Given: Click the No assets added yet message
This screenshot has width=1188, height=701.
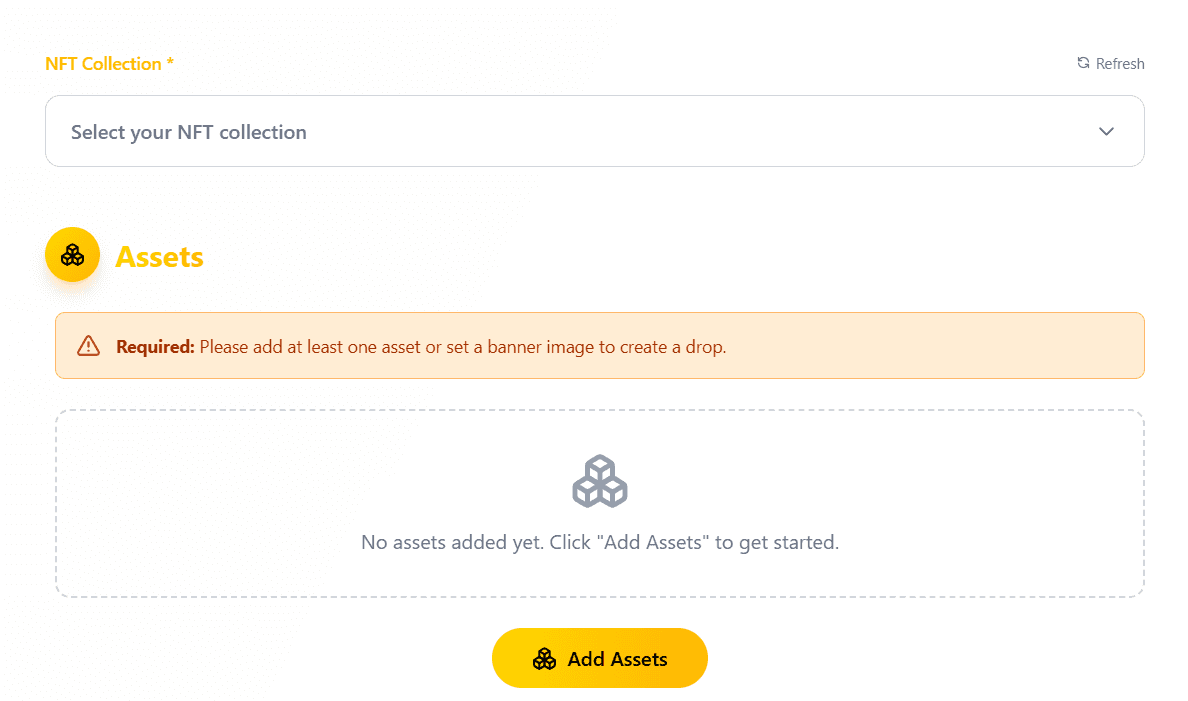Looking at the screenshot, I should click(599, 542).
